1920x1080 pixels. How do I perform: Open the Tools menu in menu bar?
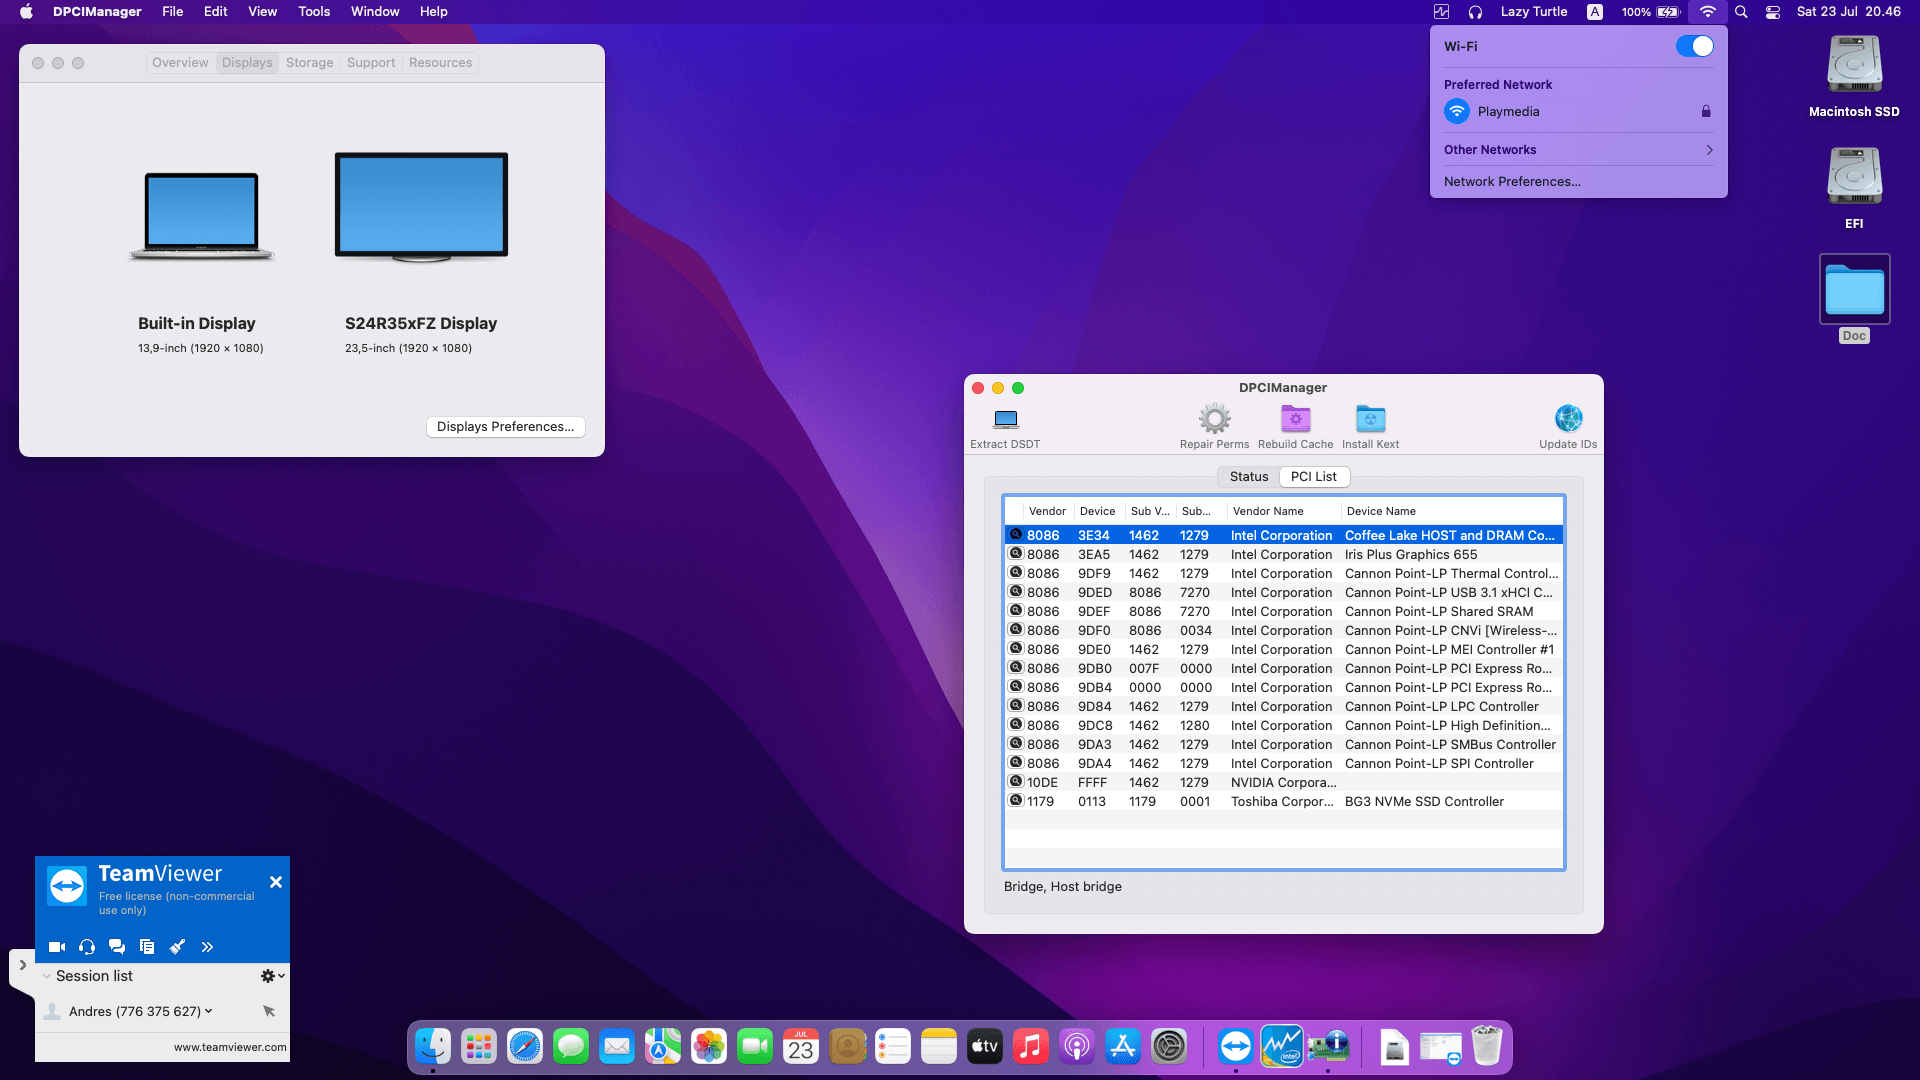pyautogui.click(x=314, y=11)
